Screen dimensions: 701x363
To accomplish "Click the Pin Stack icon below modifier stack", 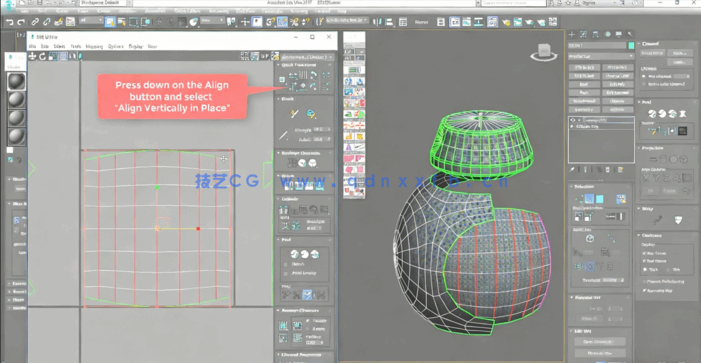I will 572,169.
